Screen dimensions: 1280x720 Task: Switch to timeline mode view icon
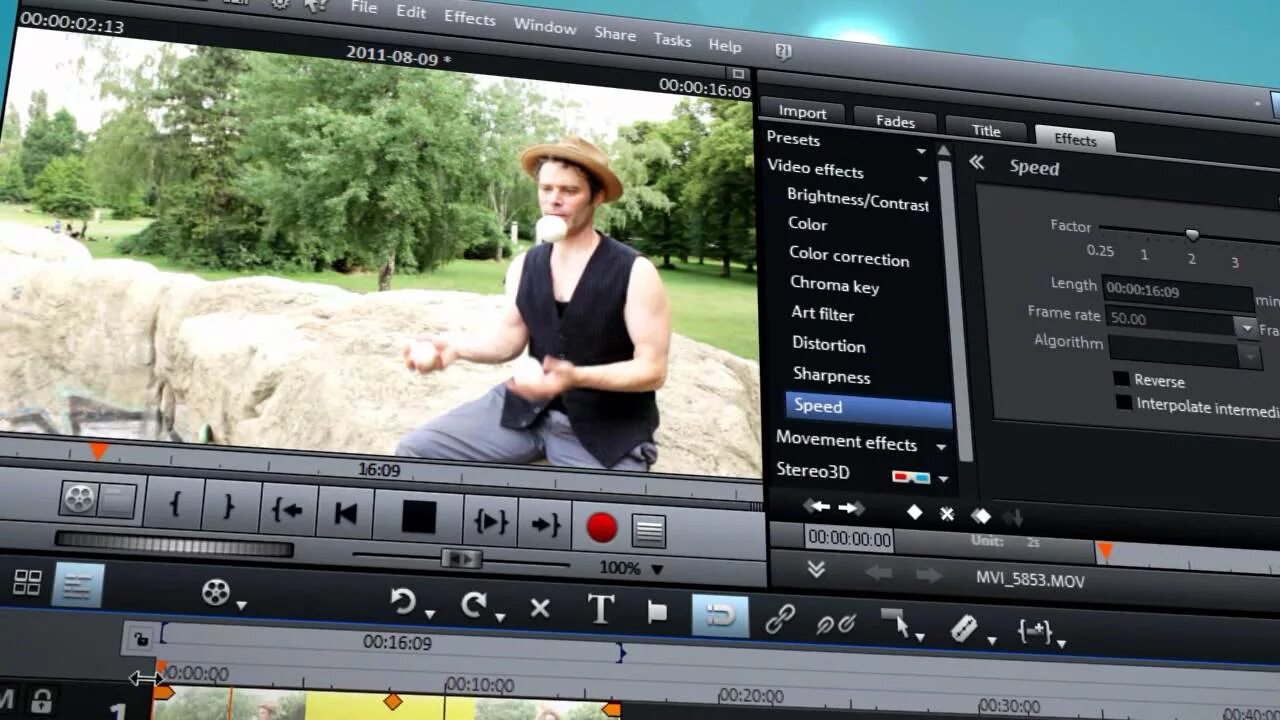tap(78, 586)
